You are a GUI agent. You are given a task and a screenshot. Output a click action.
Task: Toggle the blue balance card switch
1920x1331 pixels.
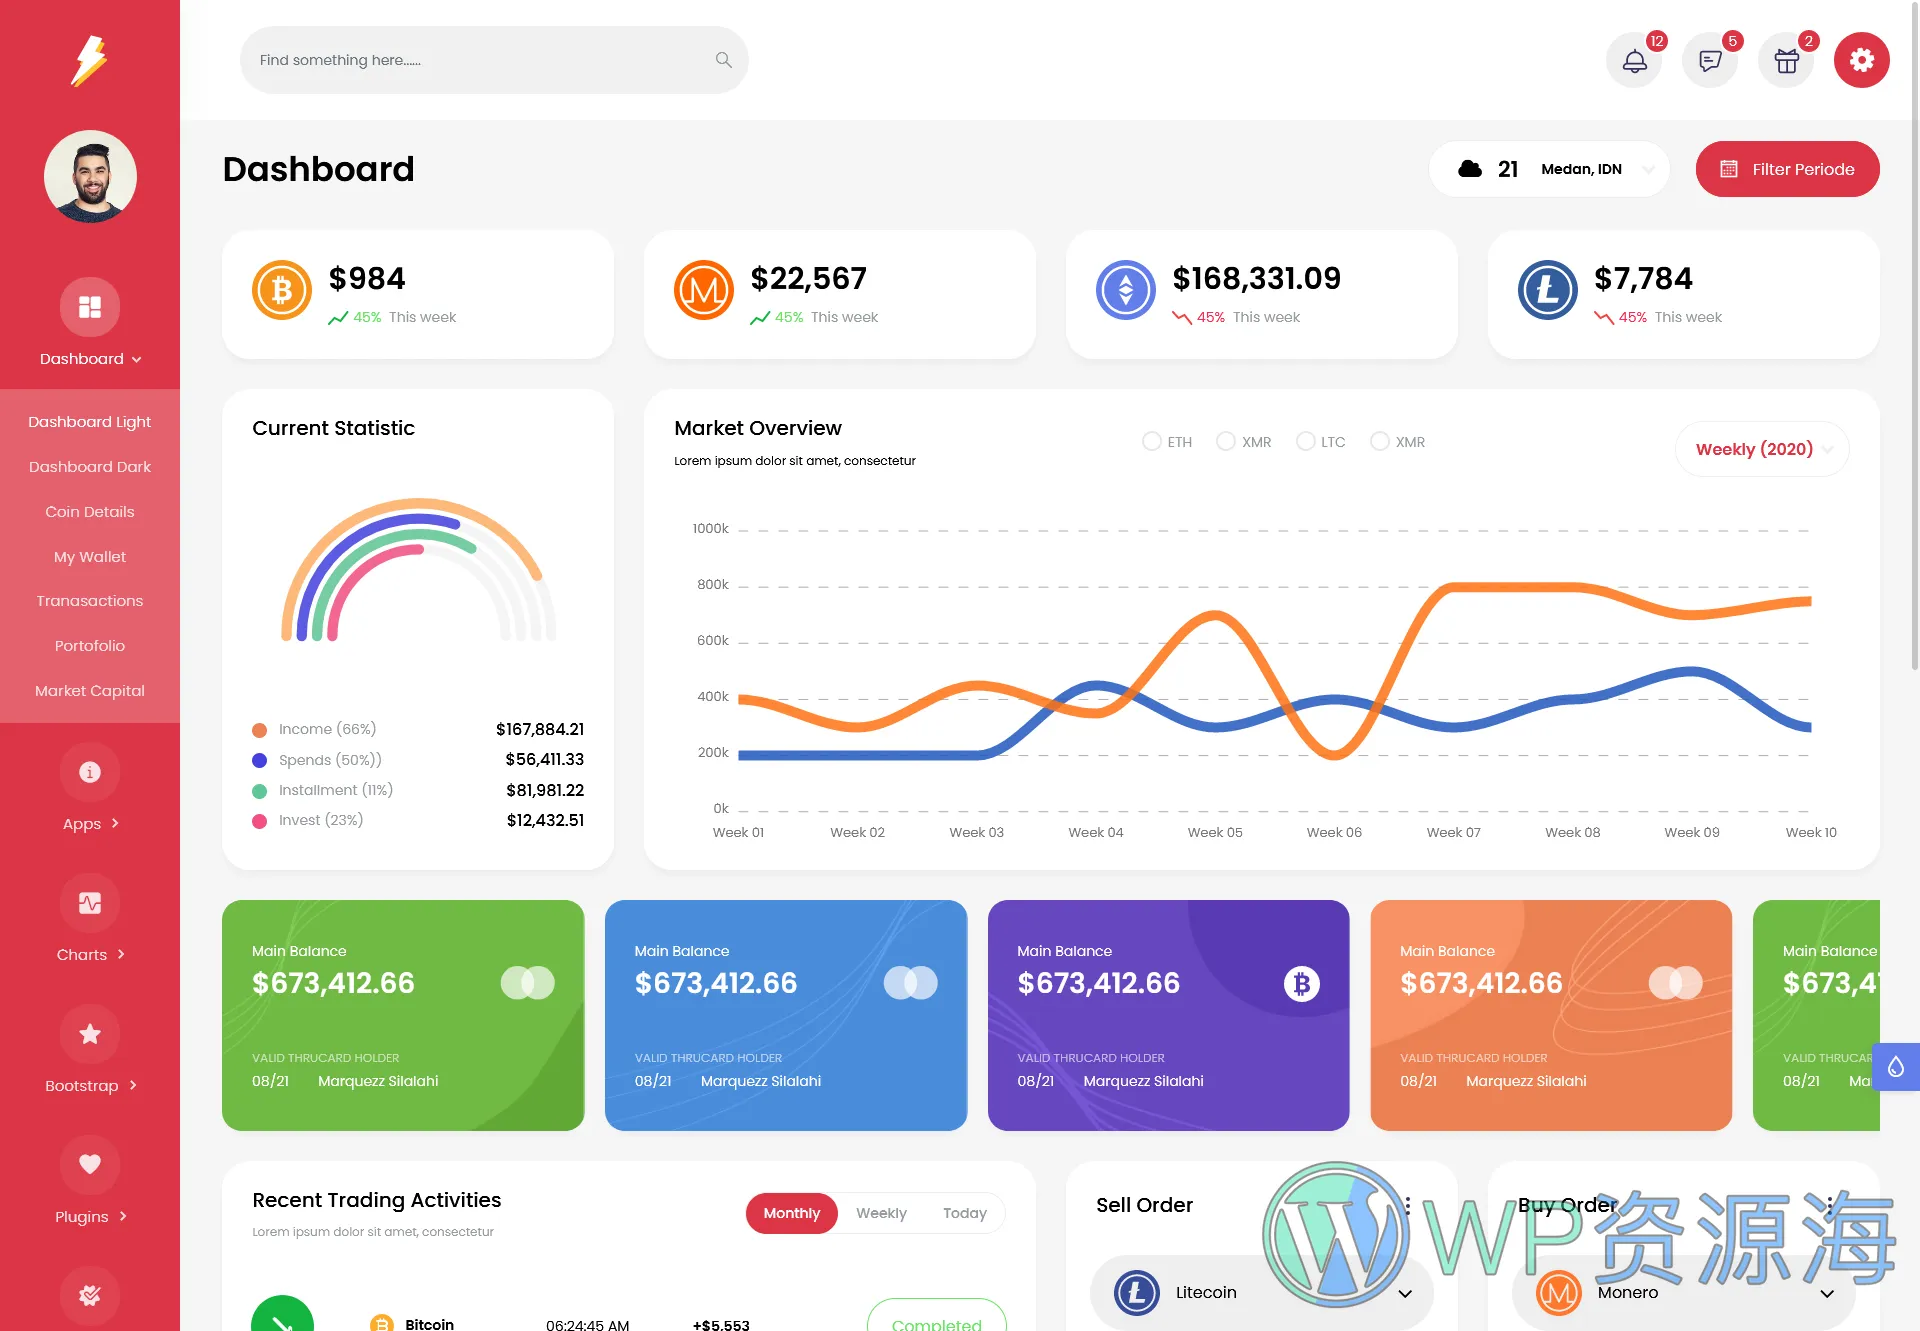click(910, 981)
